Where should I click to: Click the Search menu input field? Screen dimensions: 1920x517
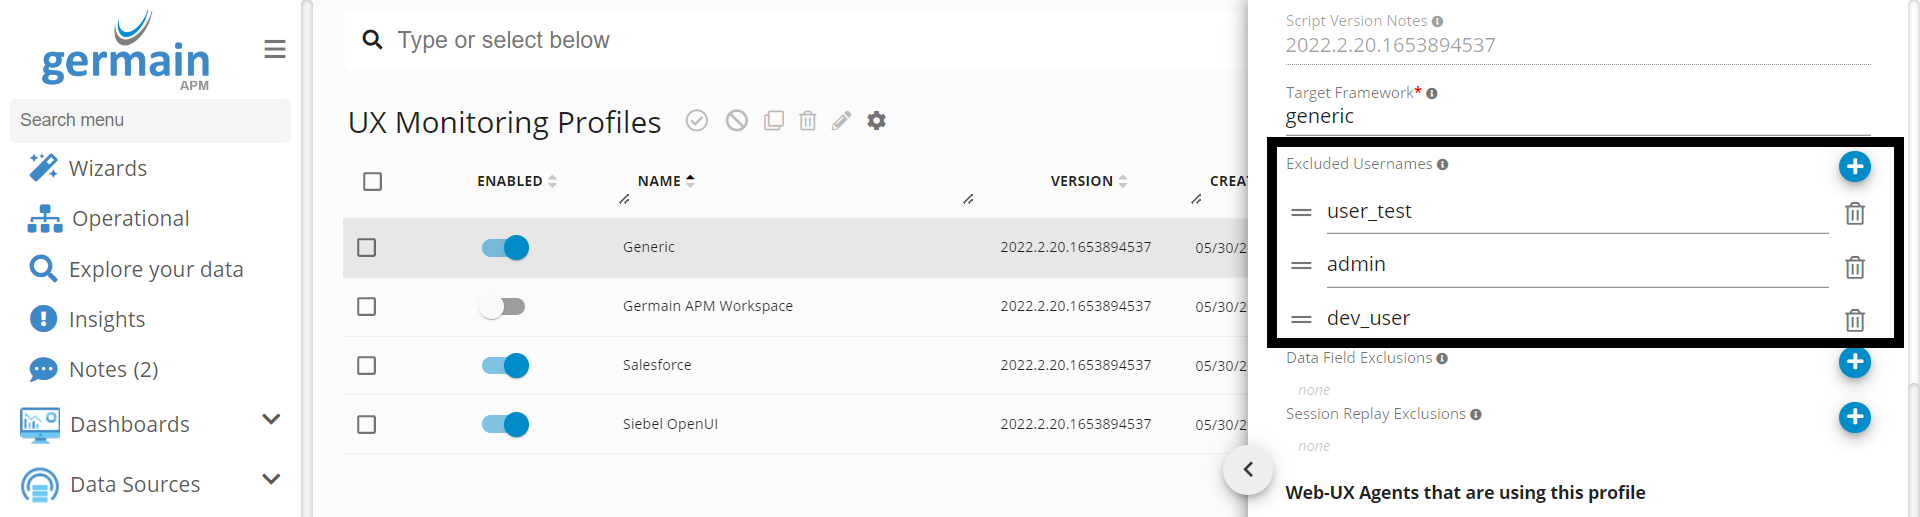[x=150, y=120]
